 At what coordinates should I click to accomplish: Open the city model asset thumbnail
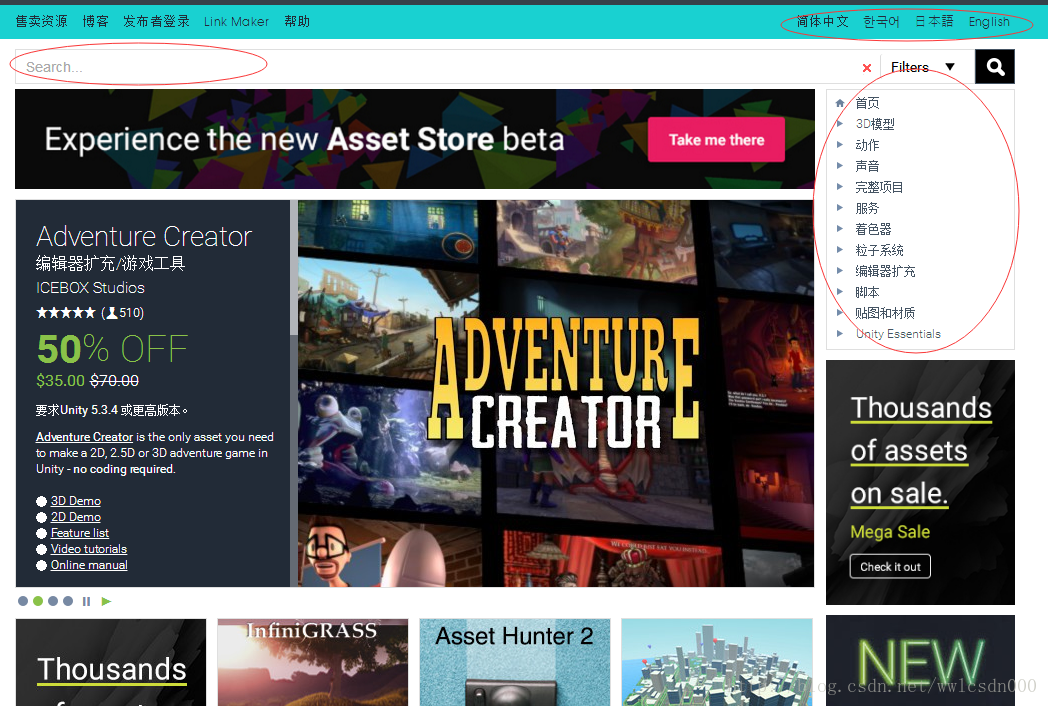[x=716, y=662]
